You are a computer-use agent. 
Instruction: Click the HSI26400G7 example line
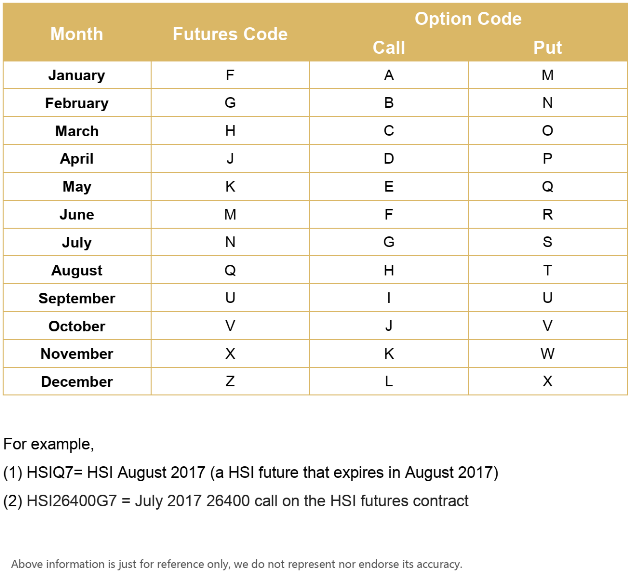pos(236,500)
